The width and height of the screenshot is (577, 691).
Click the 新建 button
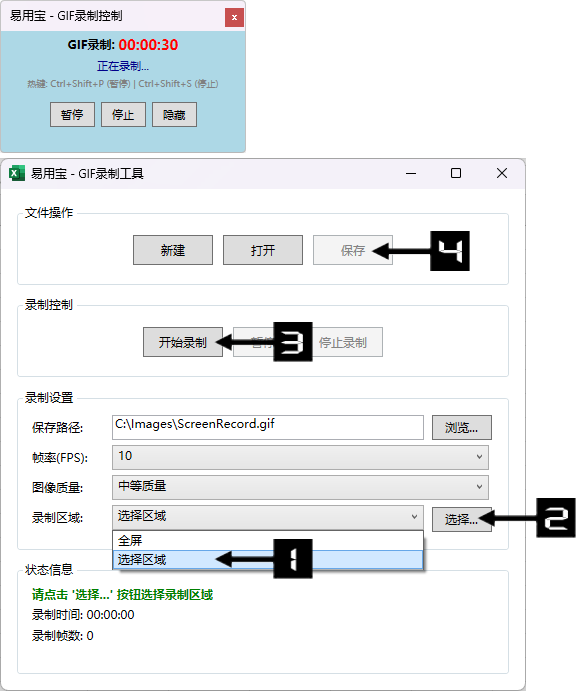click(173, 250)
